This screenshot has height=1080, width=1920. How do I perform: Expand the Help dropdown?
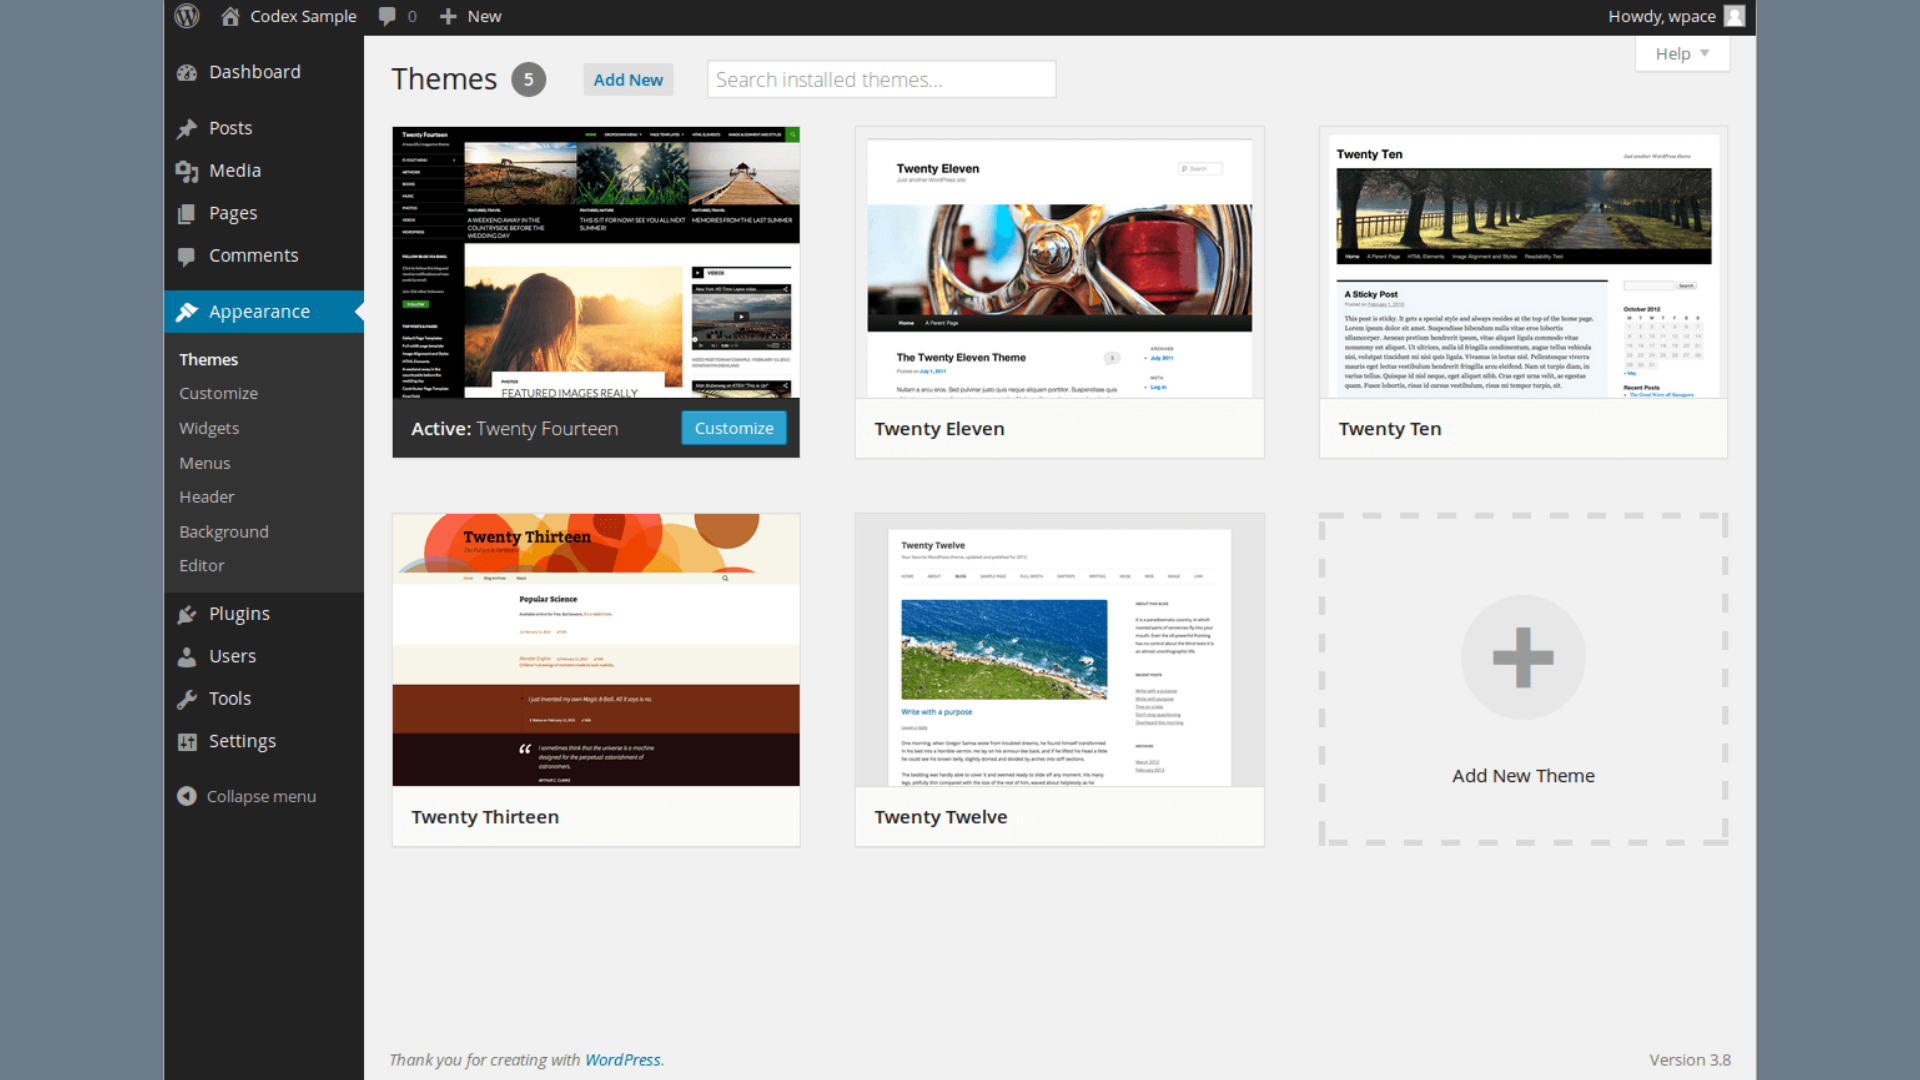(1682, 54)
